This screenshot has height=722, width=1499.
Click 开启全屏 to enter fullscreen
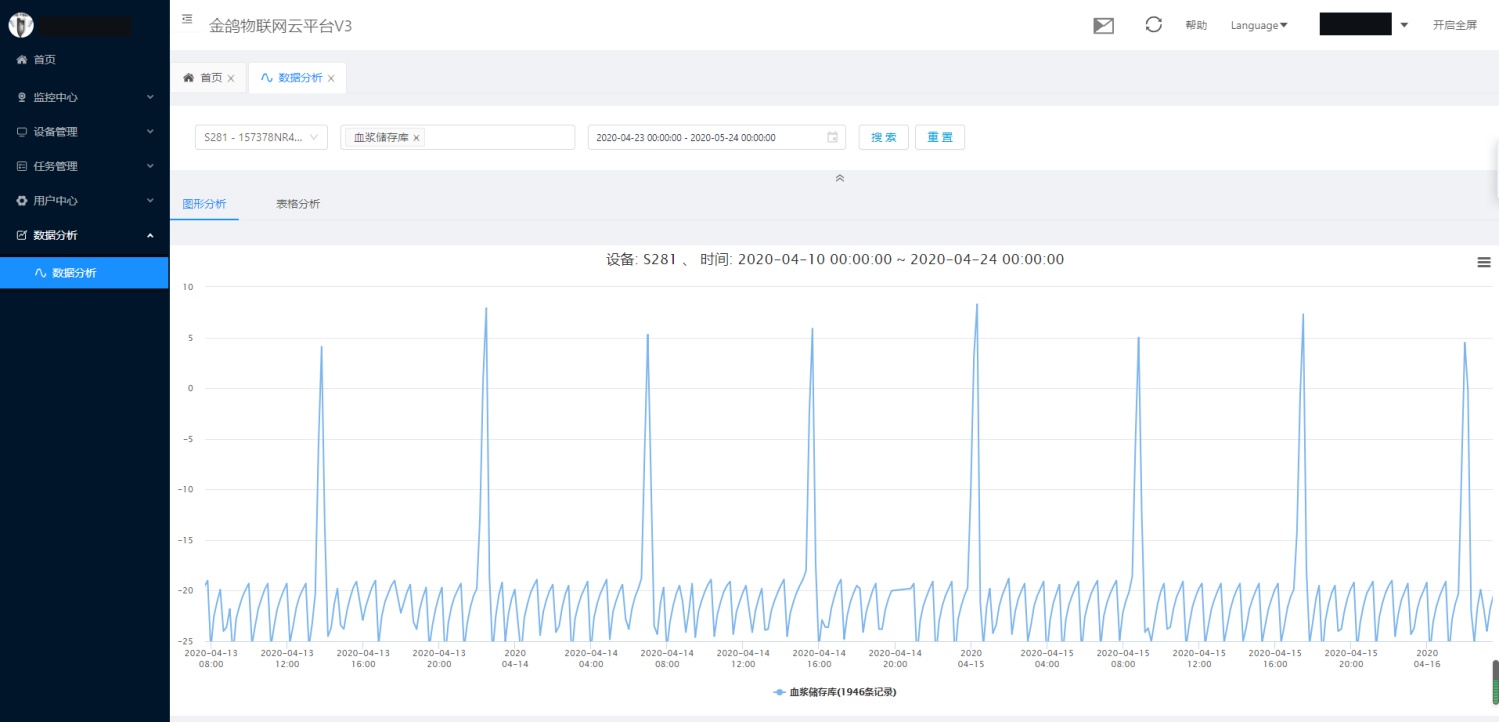(x=1454, y=26)
